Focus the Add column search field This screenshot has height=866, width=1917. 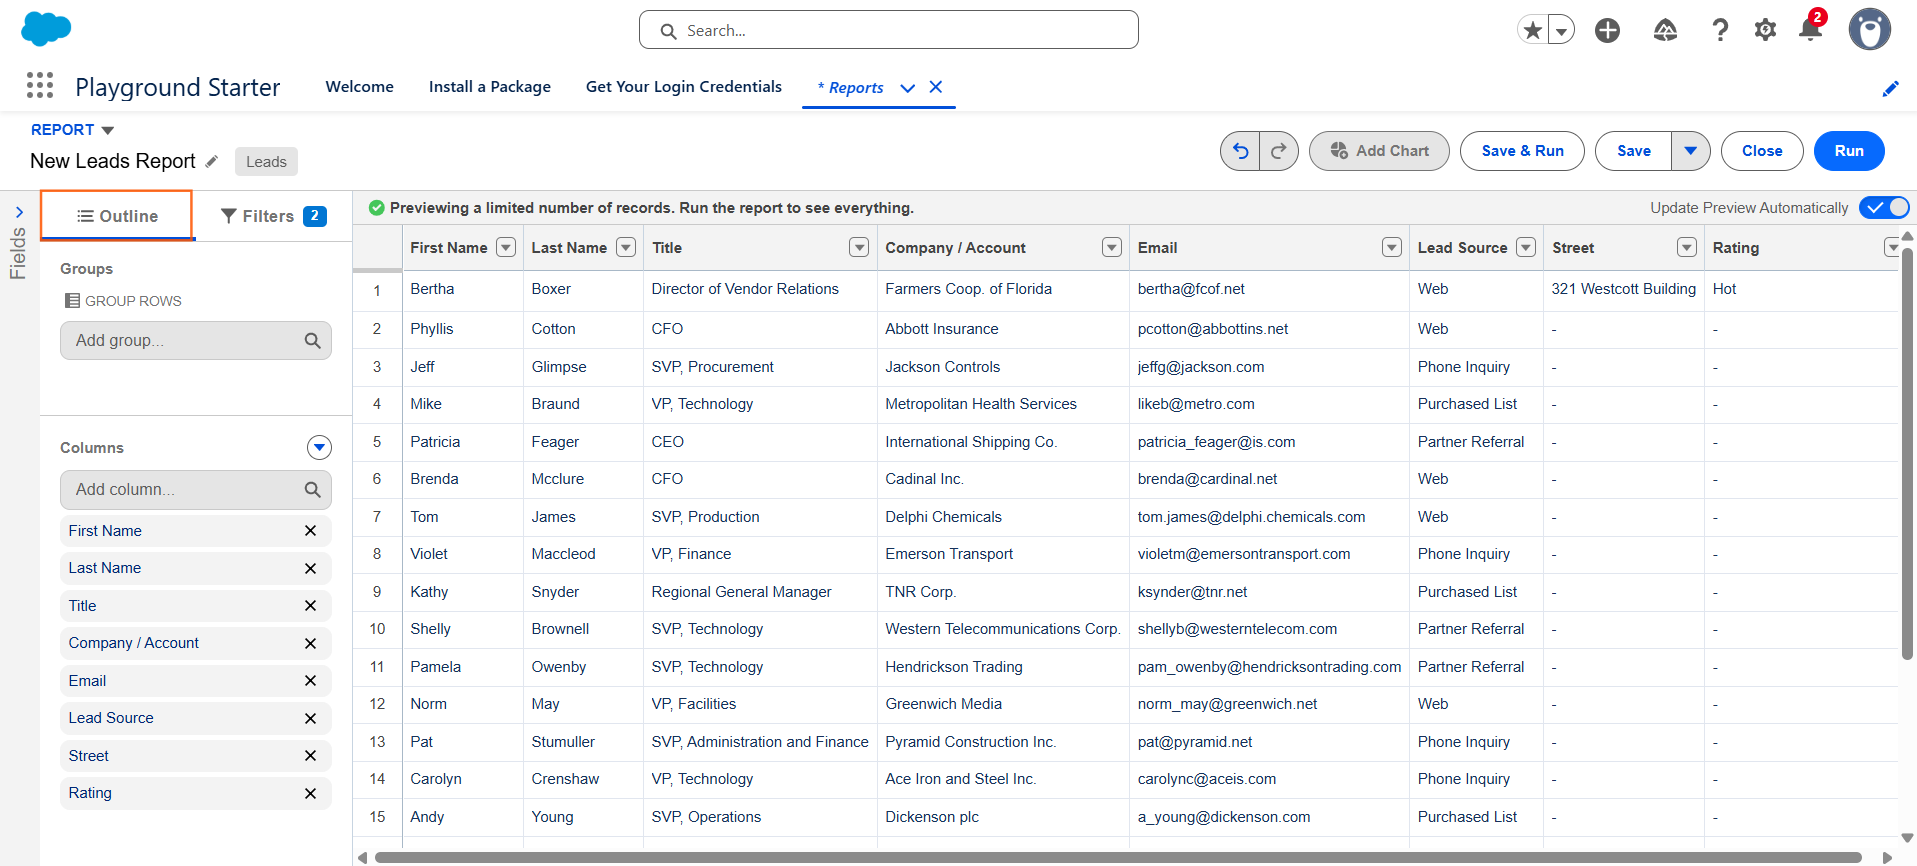[196, 490]
